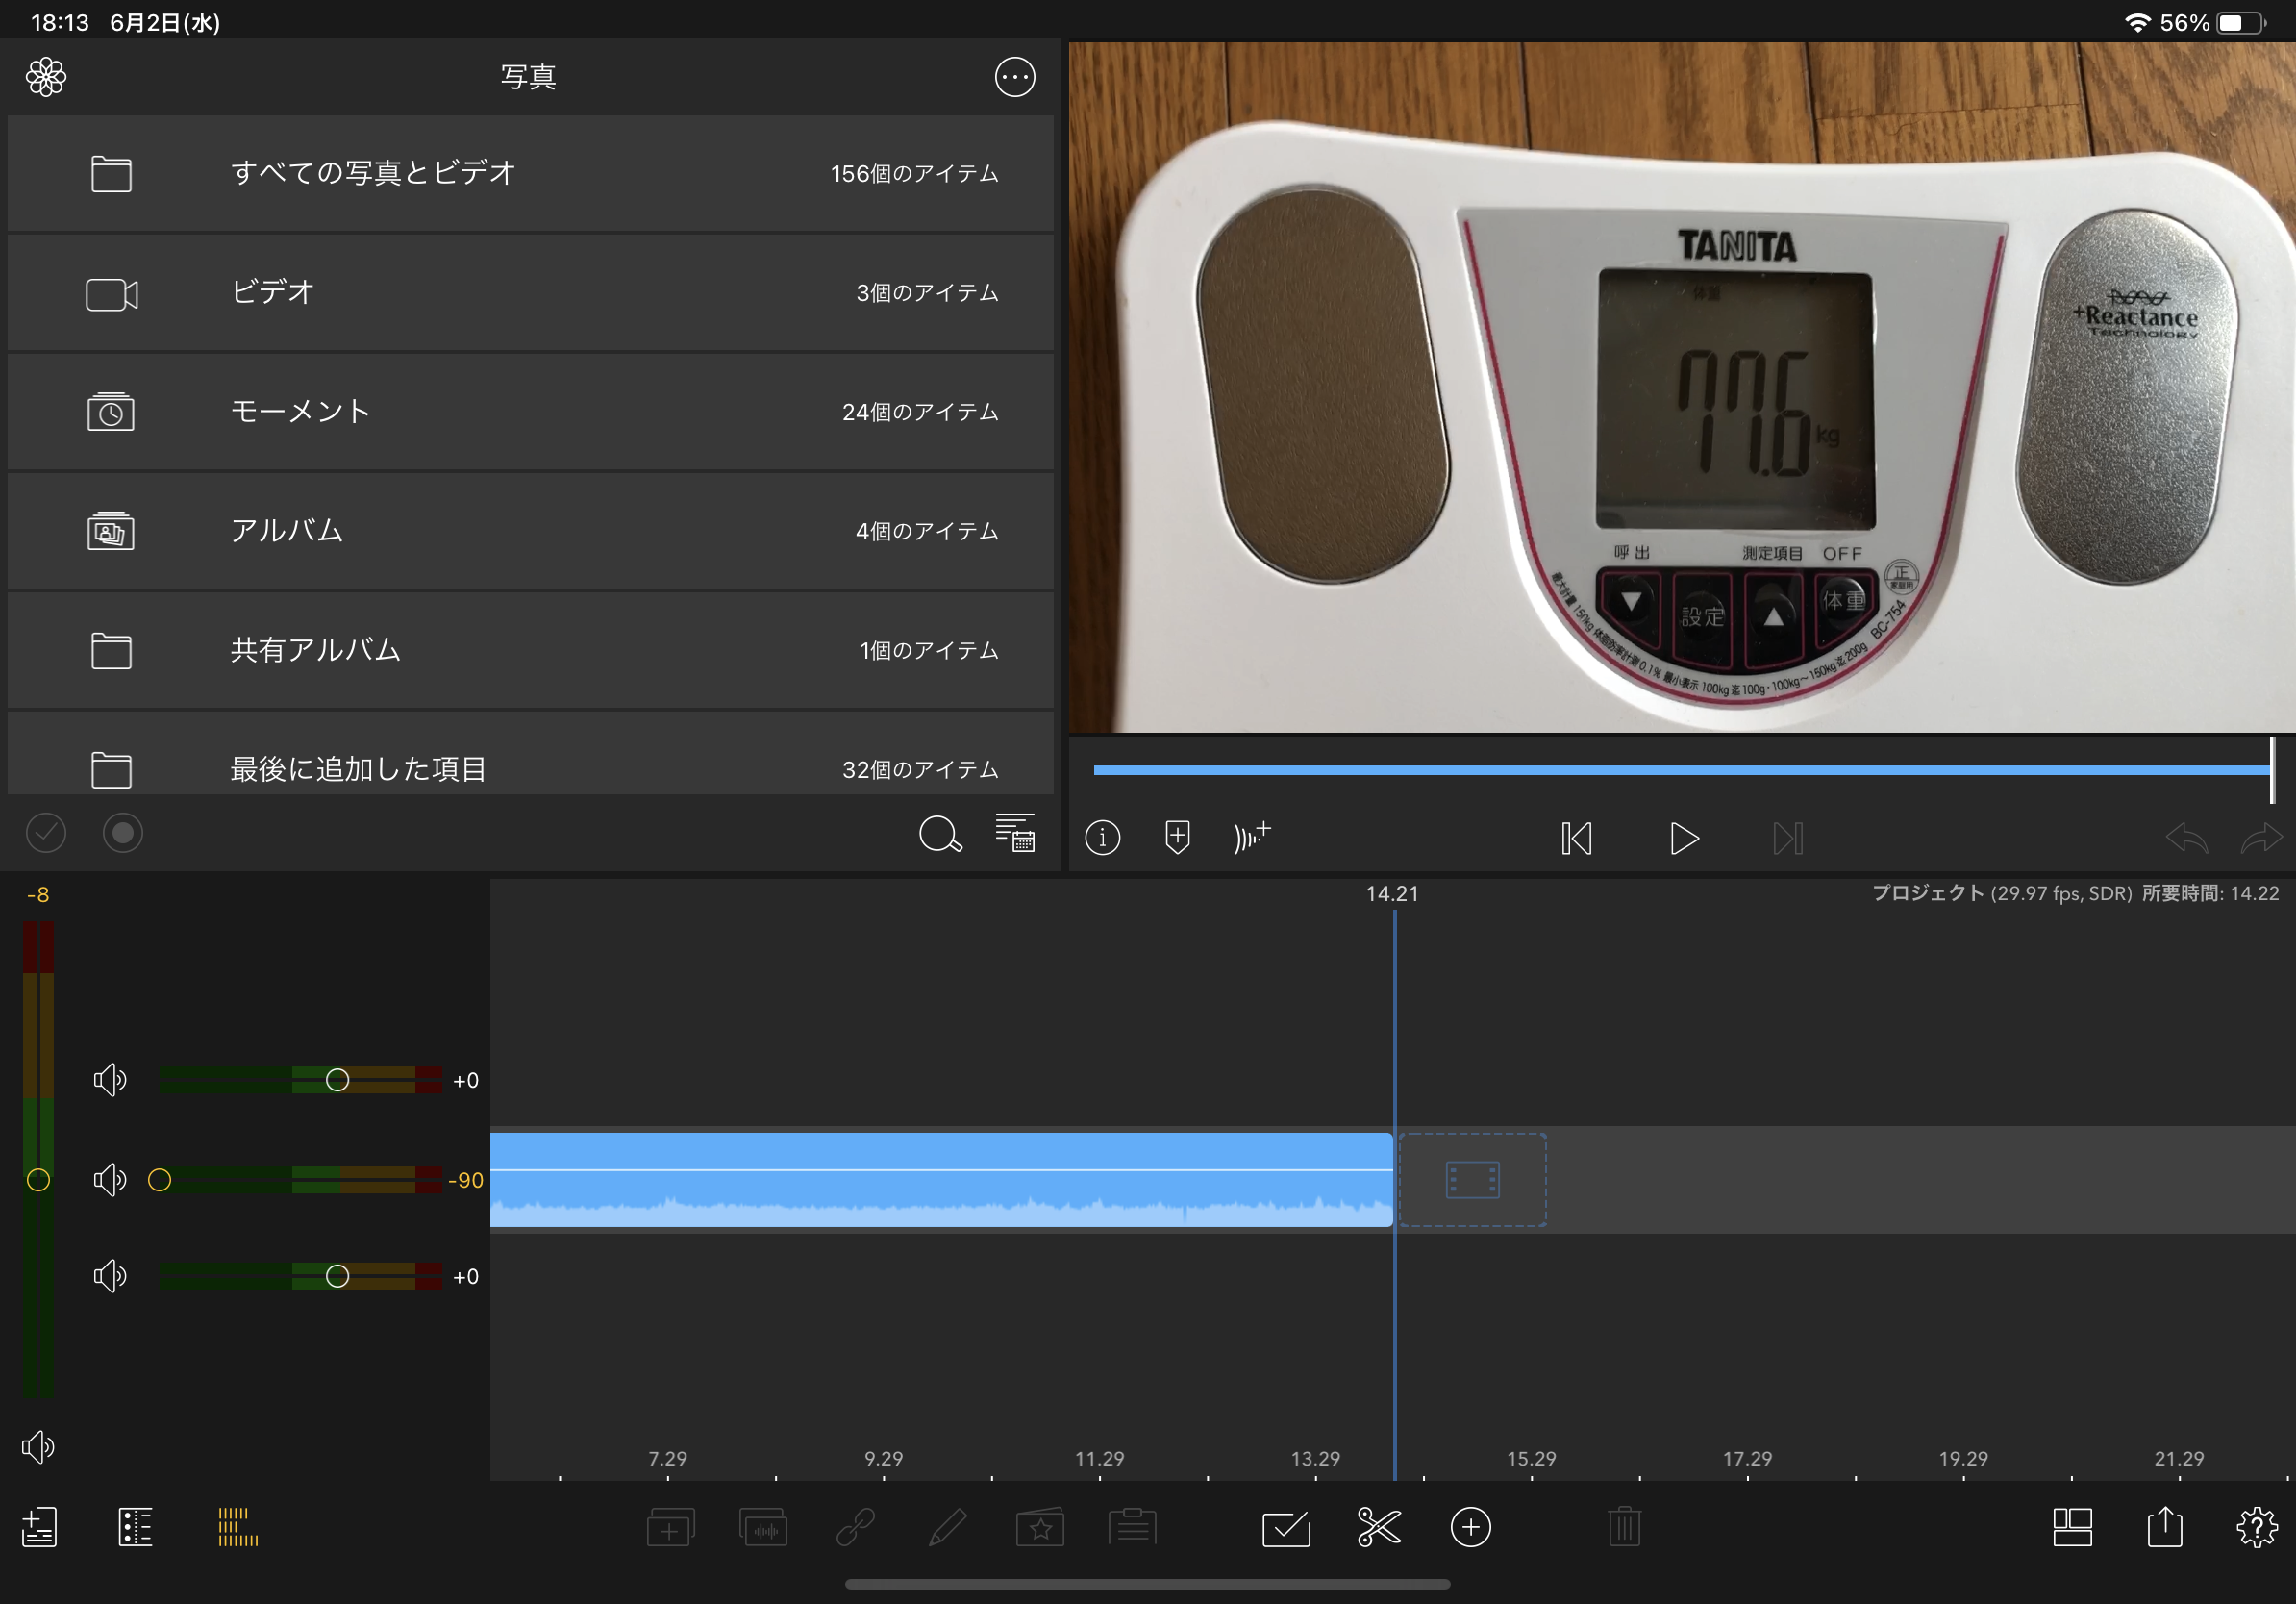
Task: Toggle master audio speaker icon
Action: click(38, 1447)
